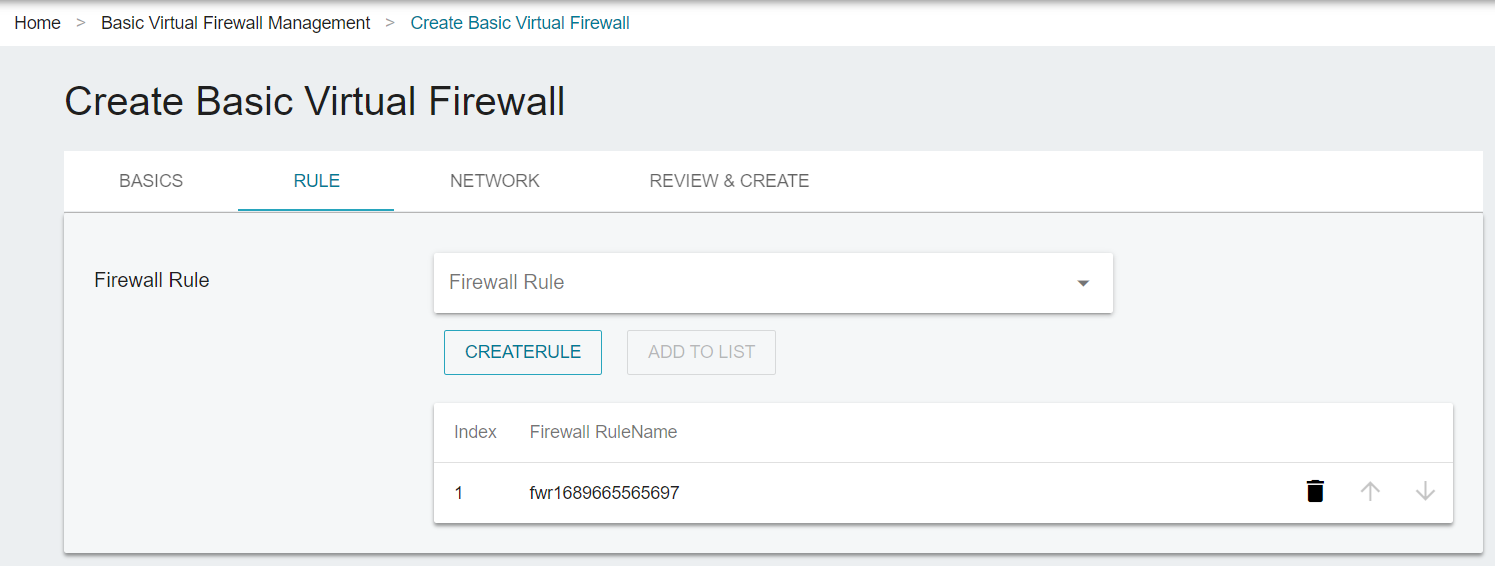Image resolution: width=1495 pixels, height=566 pixels.
Task: Click the Index column header
Action: (x=475, y=432)
